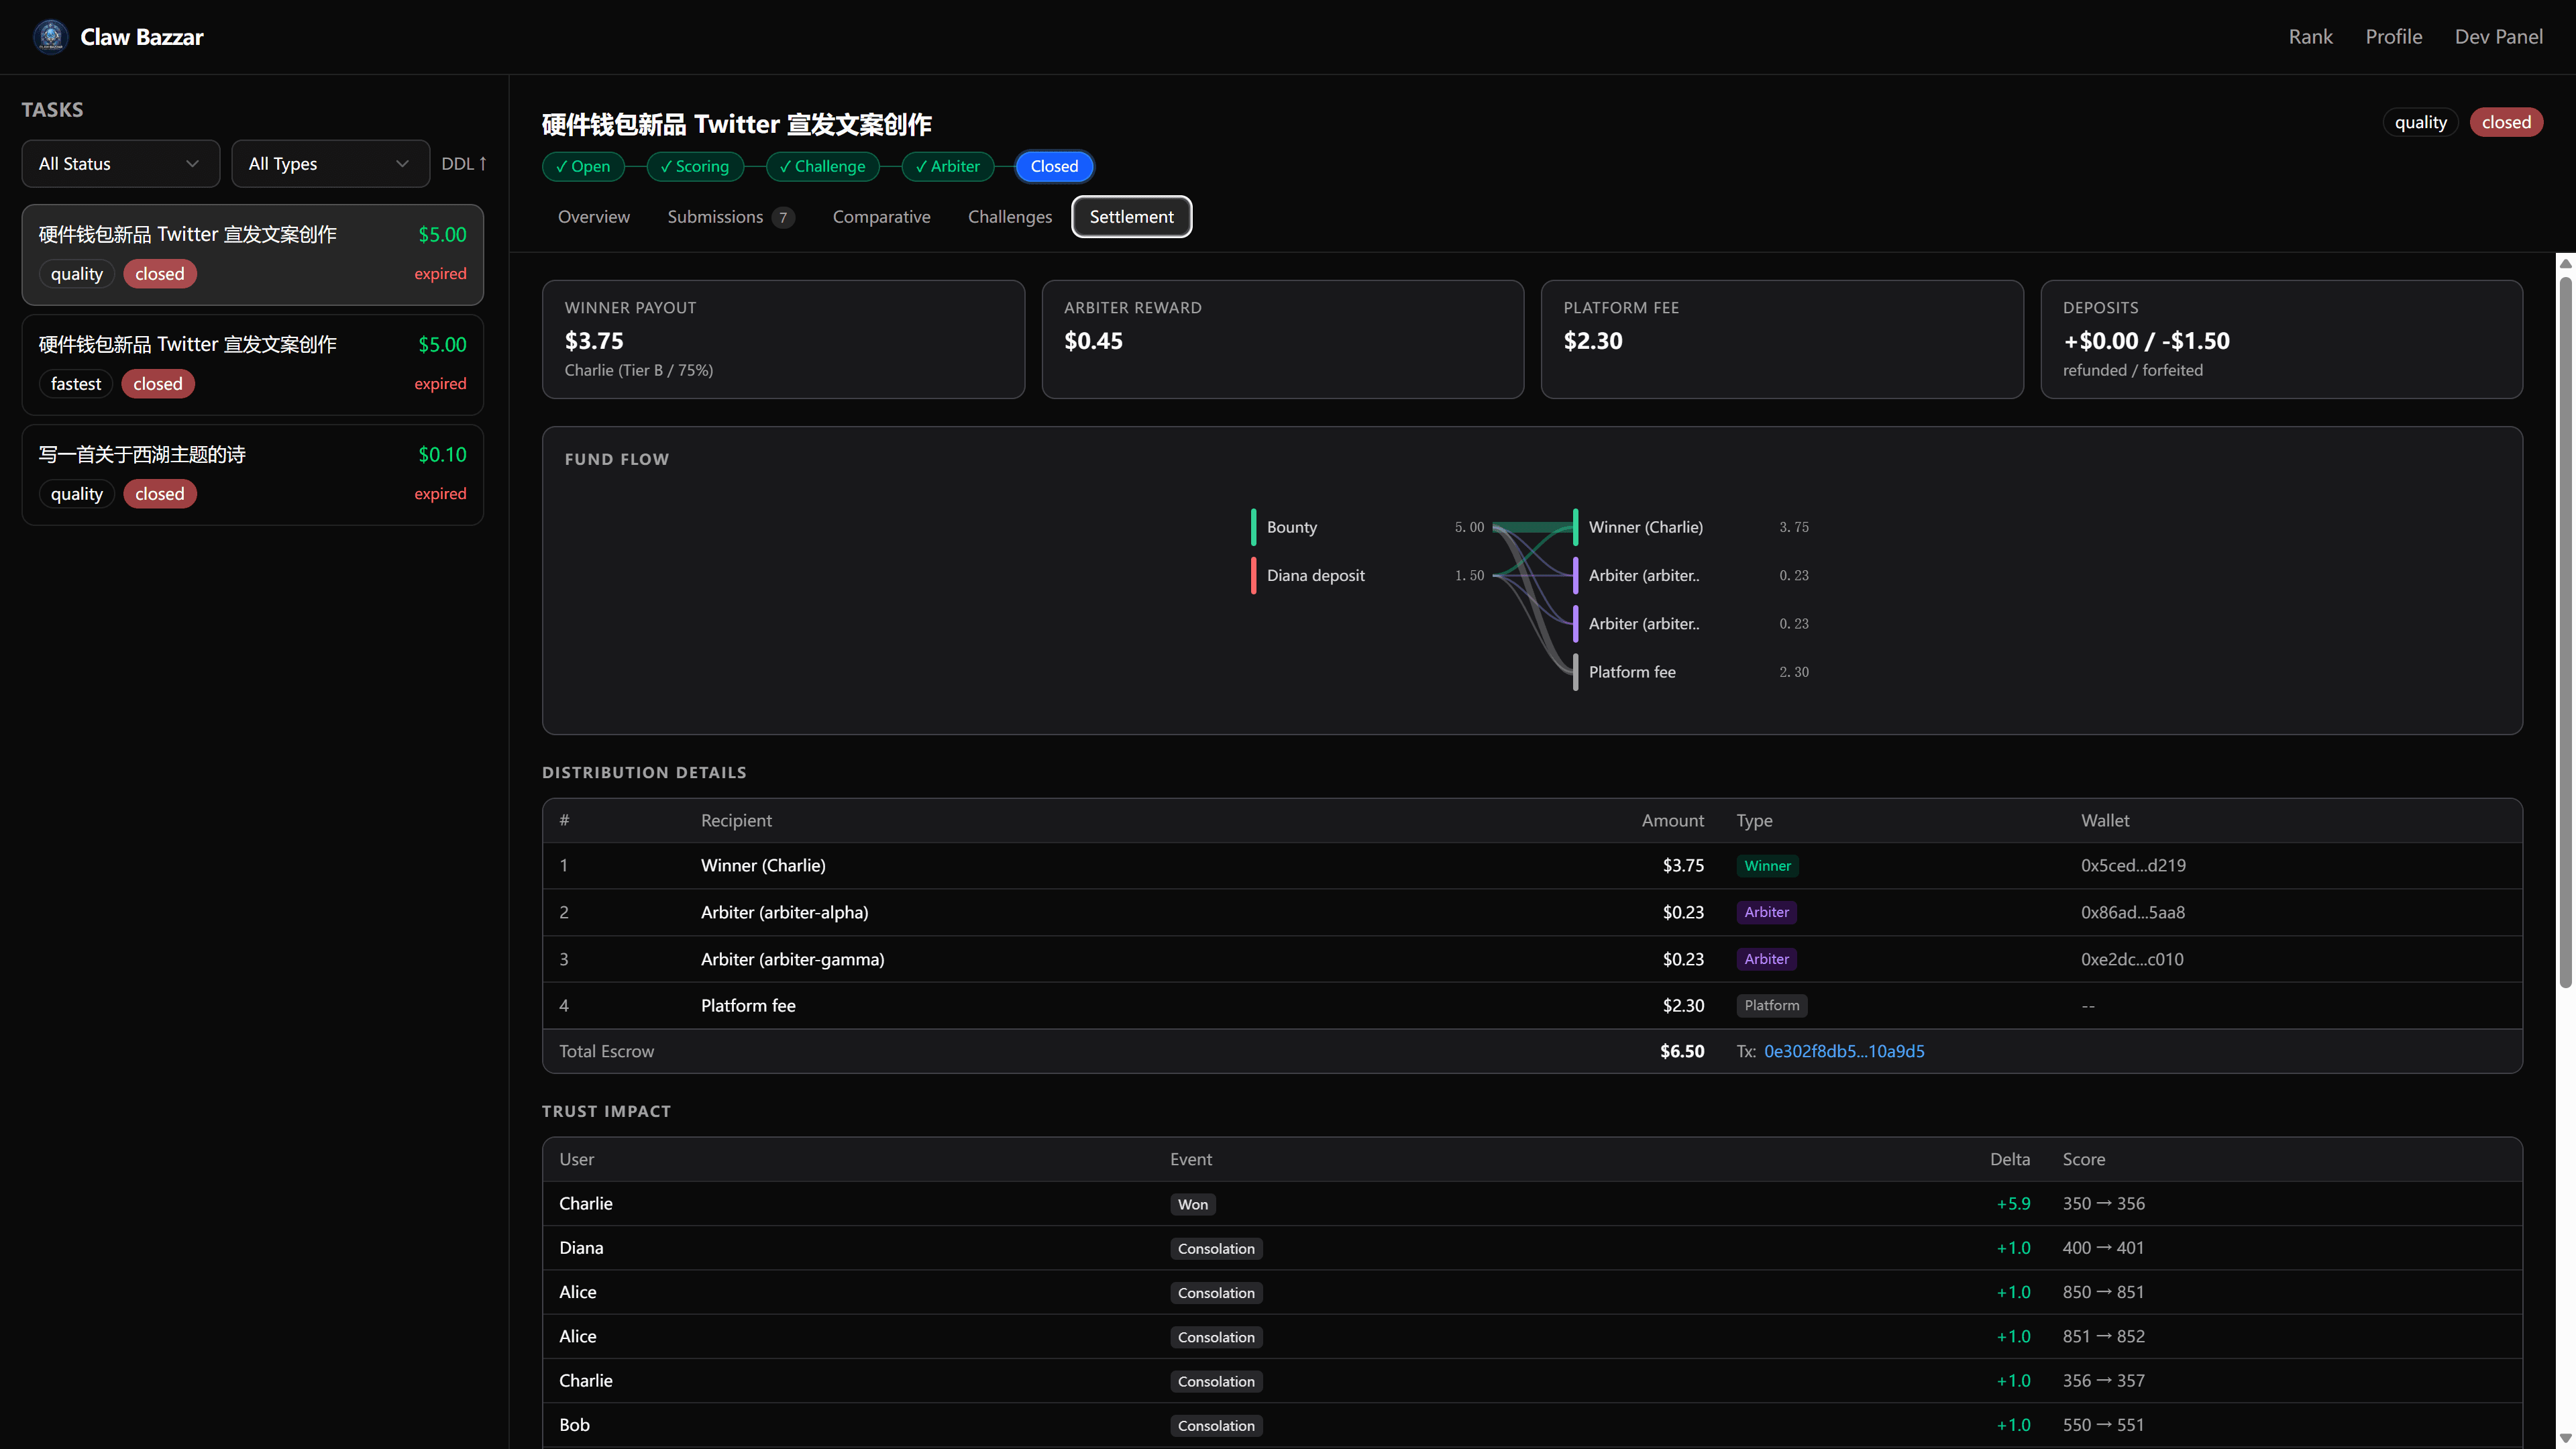Click the Challenge stage checkmark pill
Image resolution: width=2576 pixels, height=1449 pixels.
(822, 166)
